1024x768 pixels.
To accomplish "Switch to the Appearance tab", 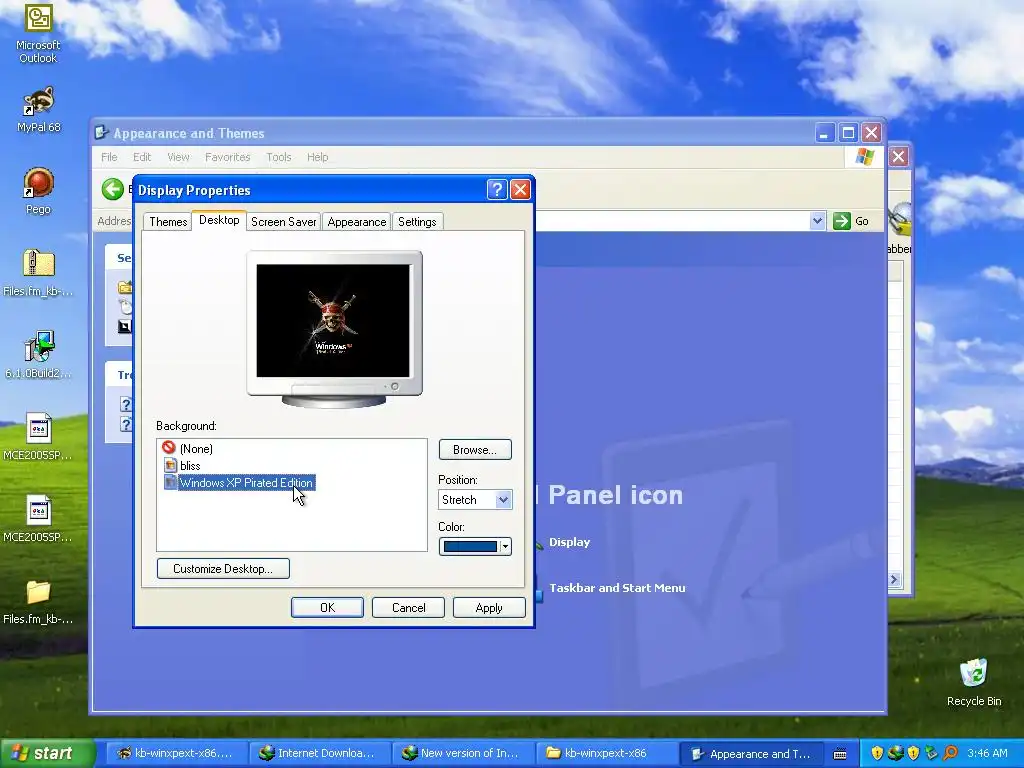I will click(357, 221).
